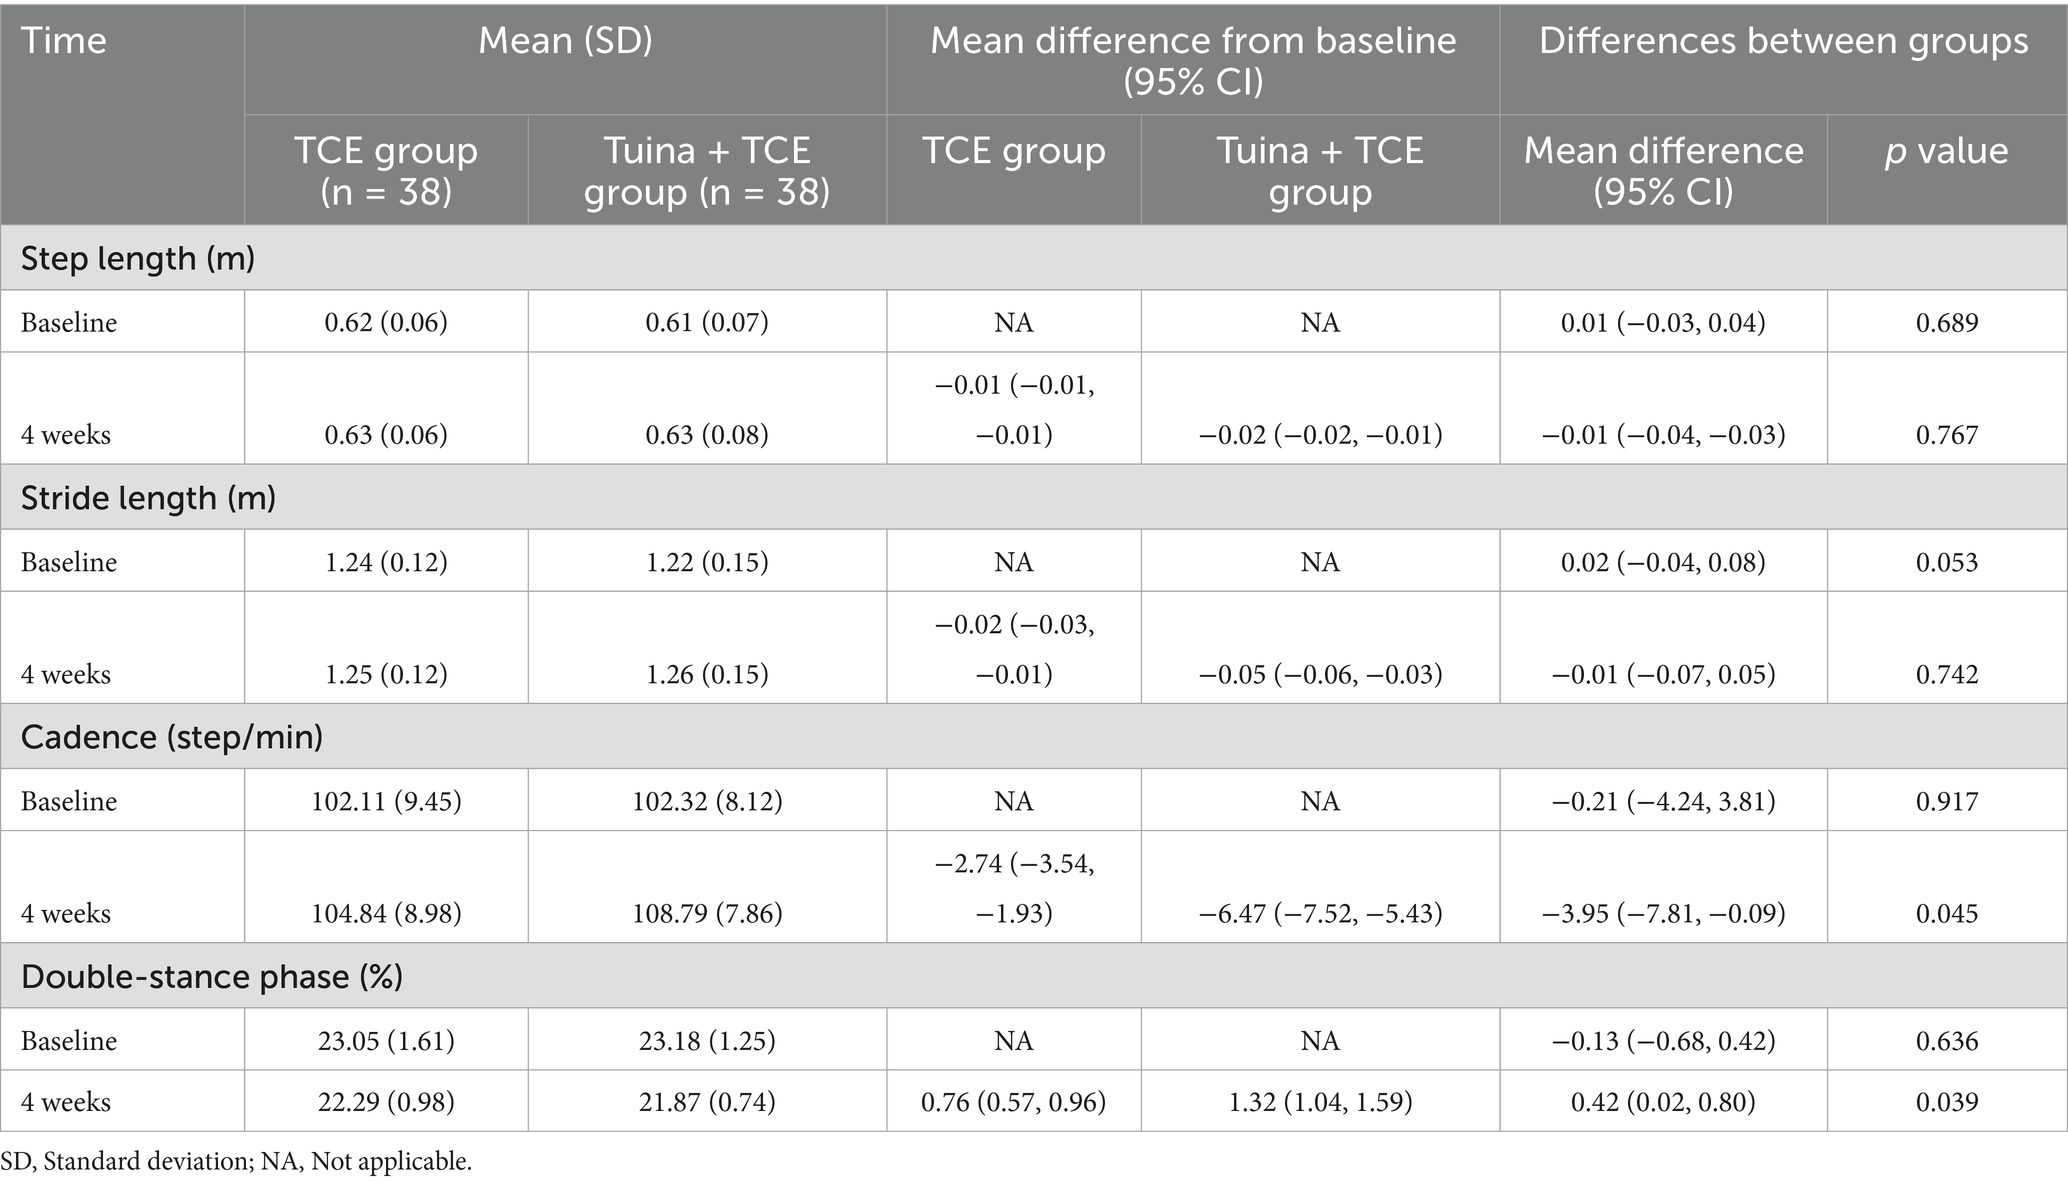Click the "Mean (SD)" header cell
The width and height of the screenshot is (2068, 1183).
pyautogui.click(x=565, y=41)
